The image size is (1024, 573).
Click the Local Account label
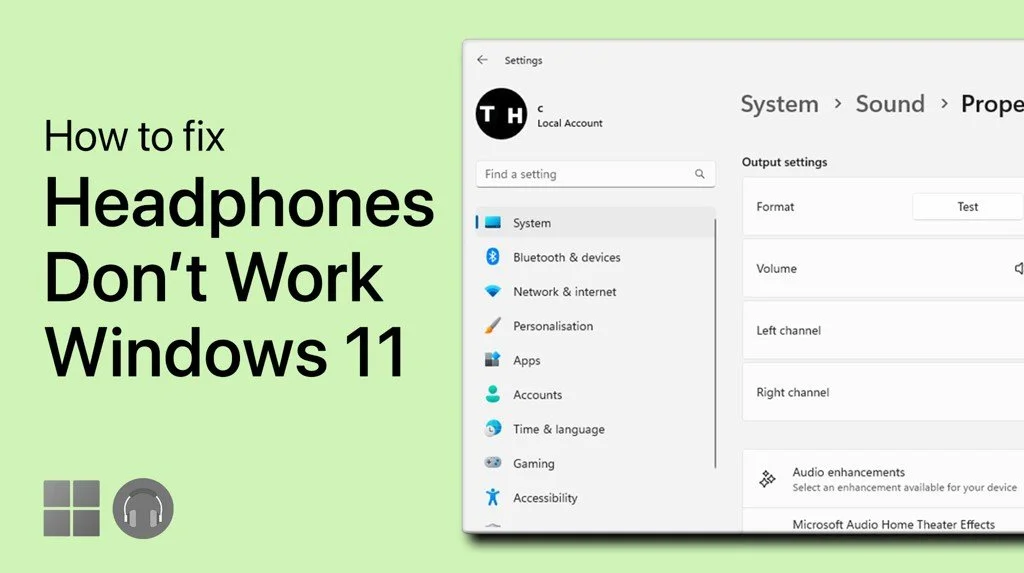pos(569,123)
